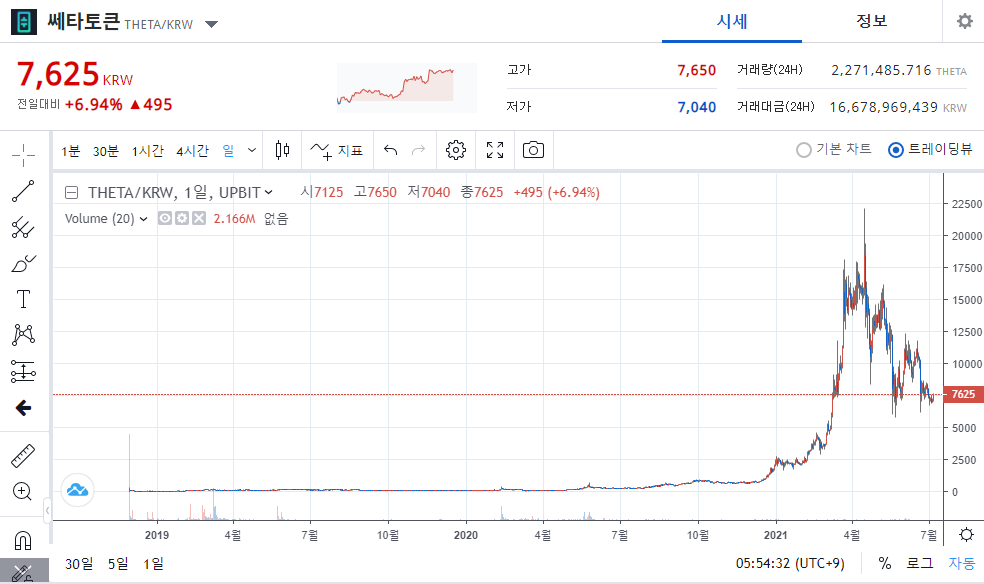Click the 2.166M volume value
Viewport: 984px width, 584px height.
(x=234, y=219)
